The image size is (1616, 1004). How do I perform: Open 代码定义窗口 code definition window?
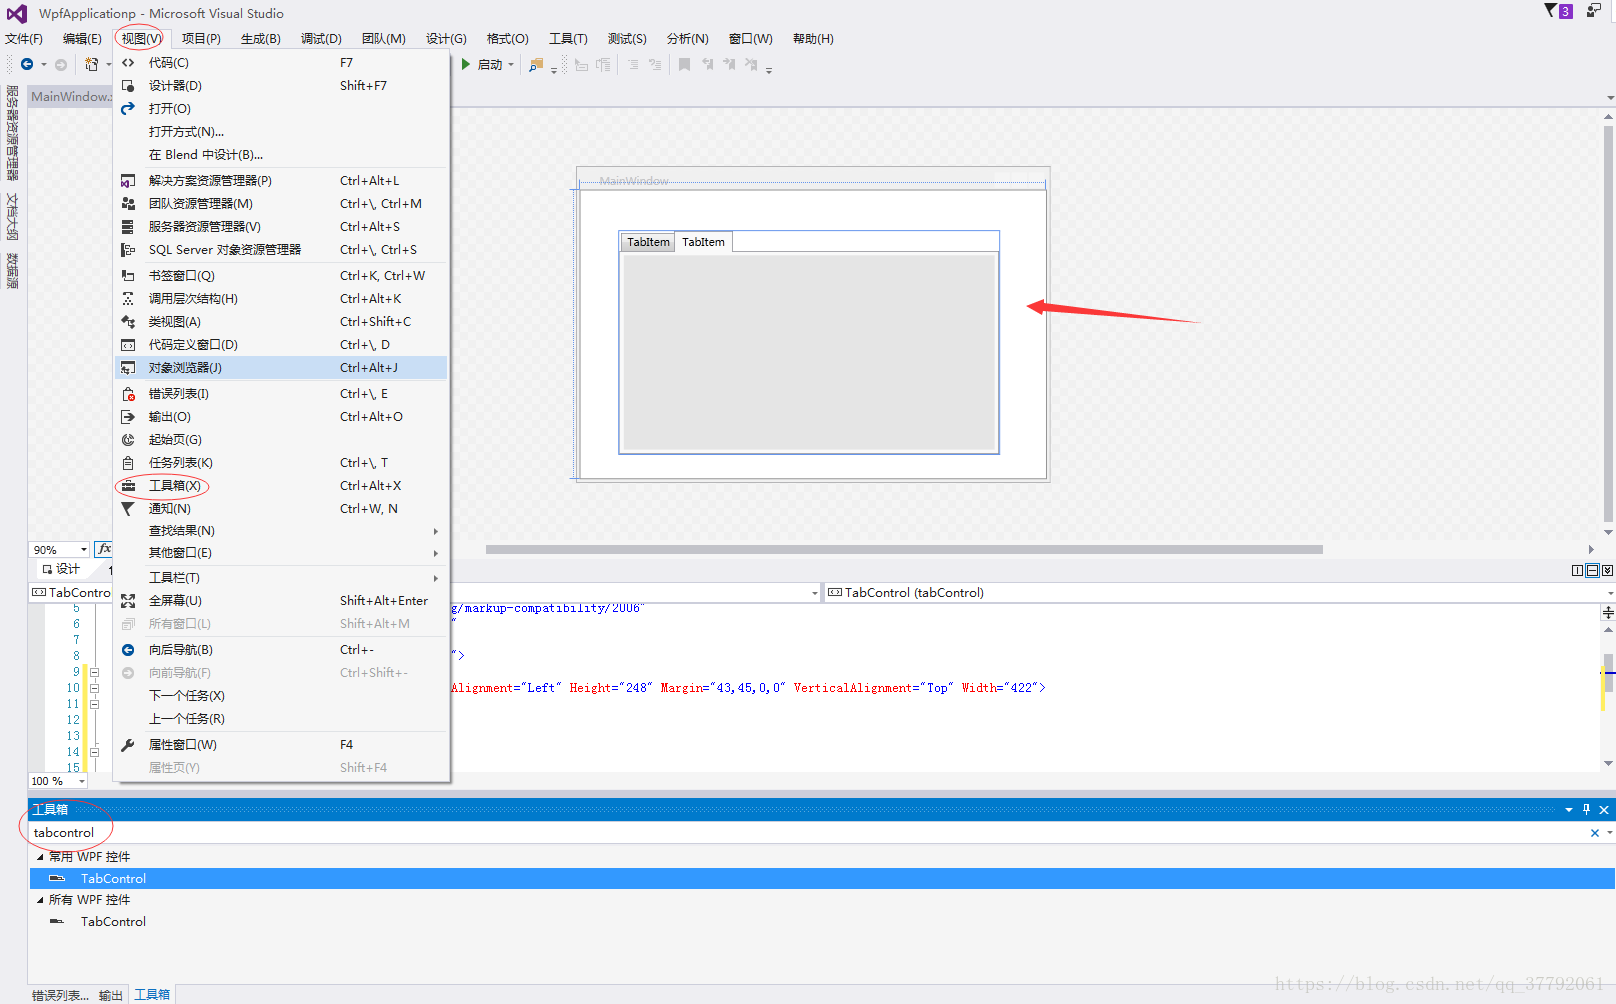click(282, 344)
